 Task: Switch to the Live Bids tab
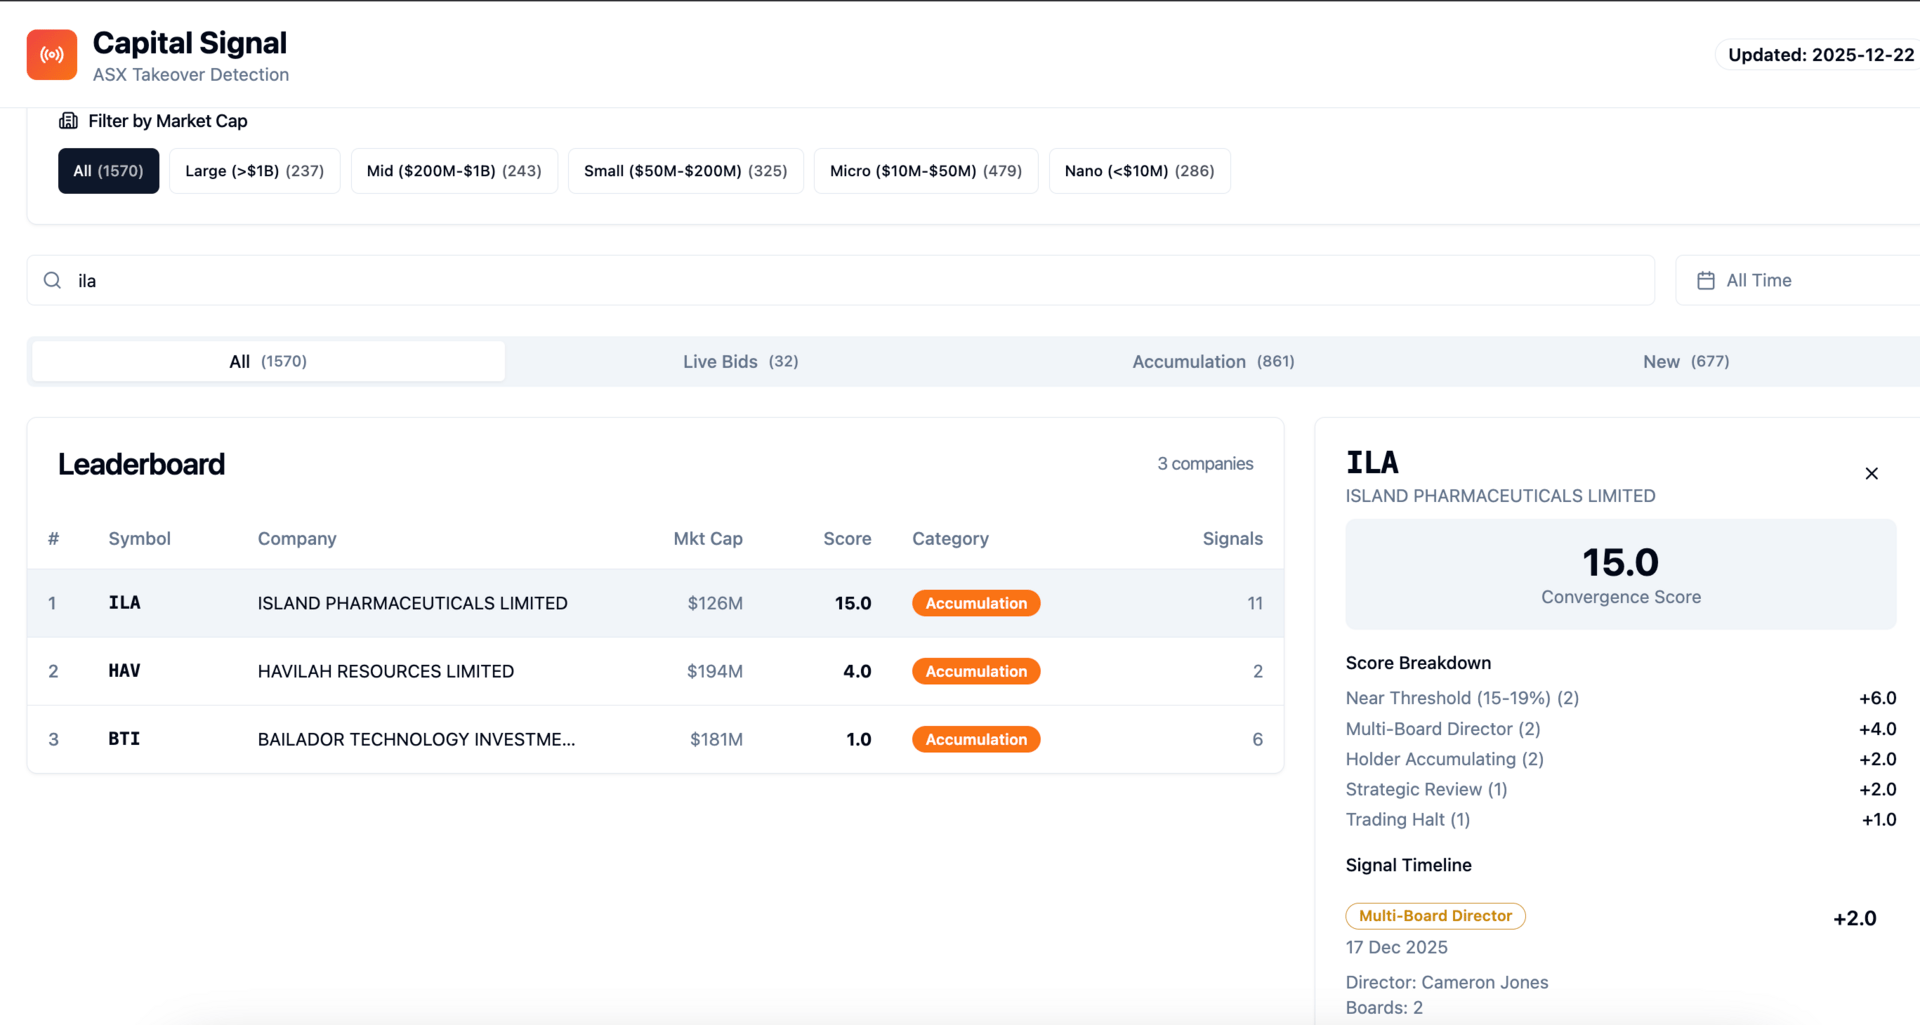(740, 362)
